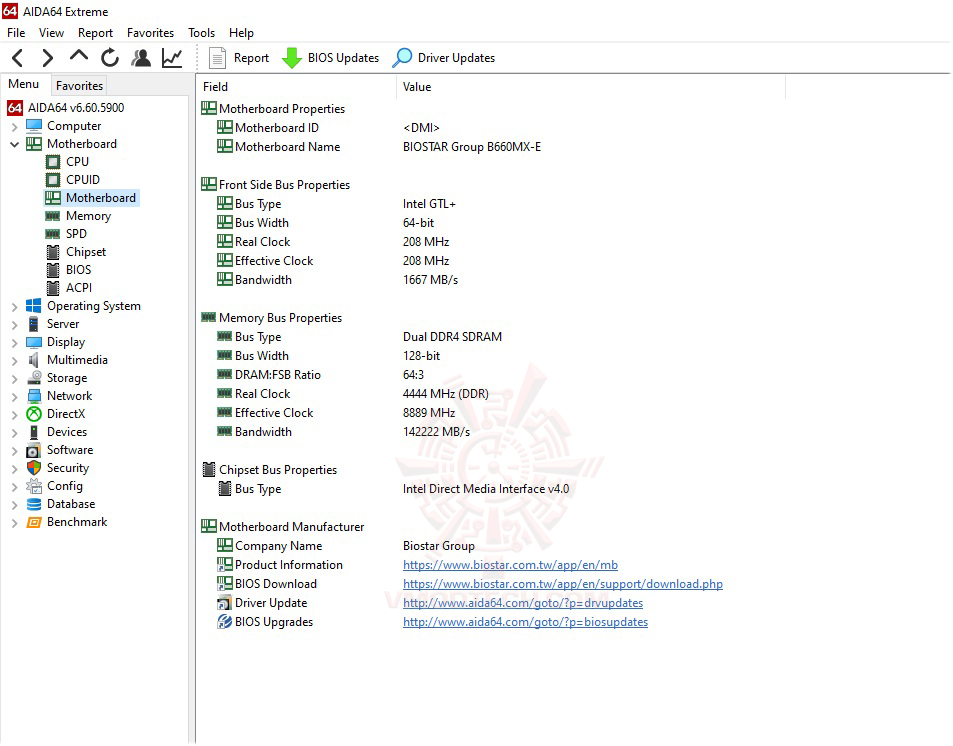Viewport: 953px width, 746px height.
Task: Select the SPD icon in tree
Action: 53,234
